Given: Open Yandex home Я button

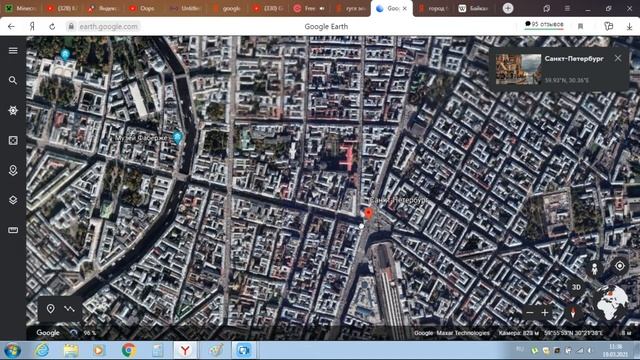Looking at the screenshot, I should (x=32, y=27).
